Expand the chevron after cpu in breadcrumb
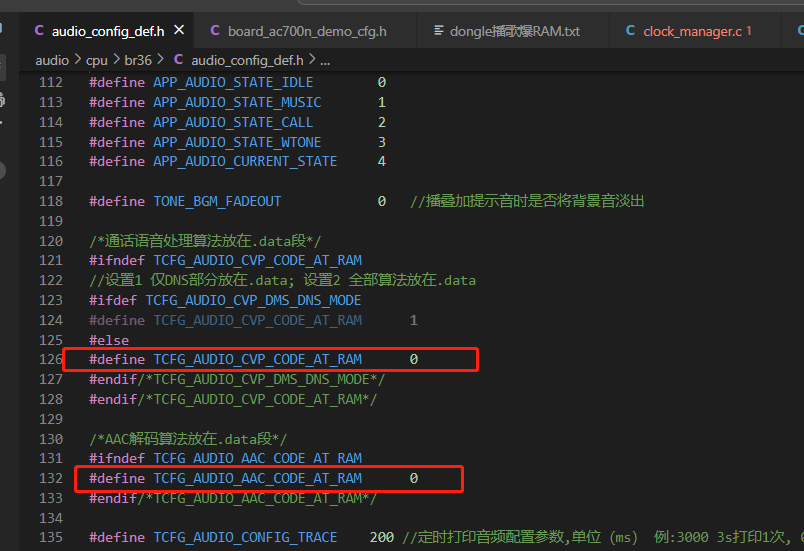 (x=116, y=59)
